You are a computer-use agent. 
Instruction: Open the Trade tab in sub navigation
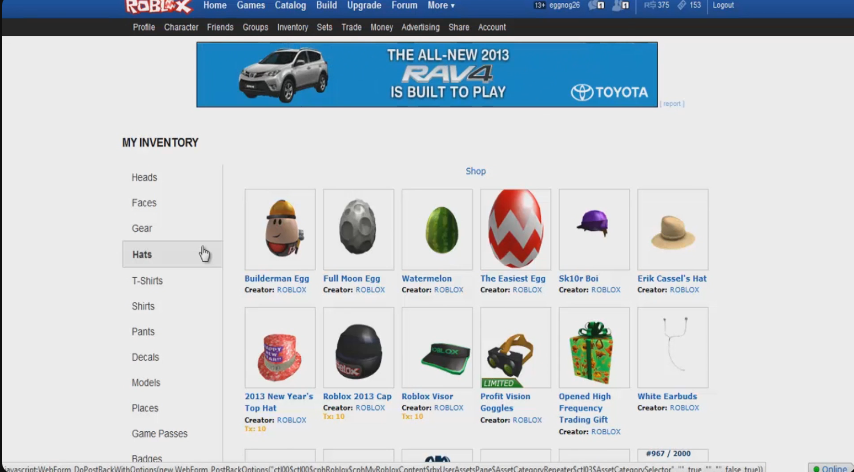pyautogui.click(x=351, y=28)
